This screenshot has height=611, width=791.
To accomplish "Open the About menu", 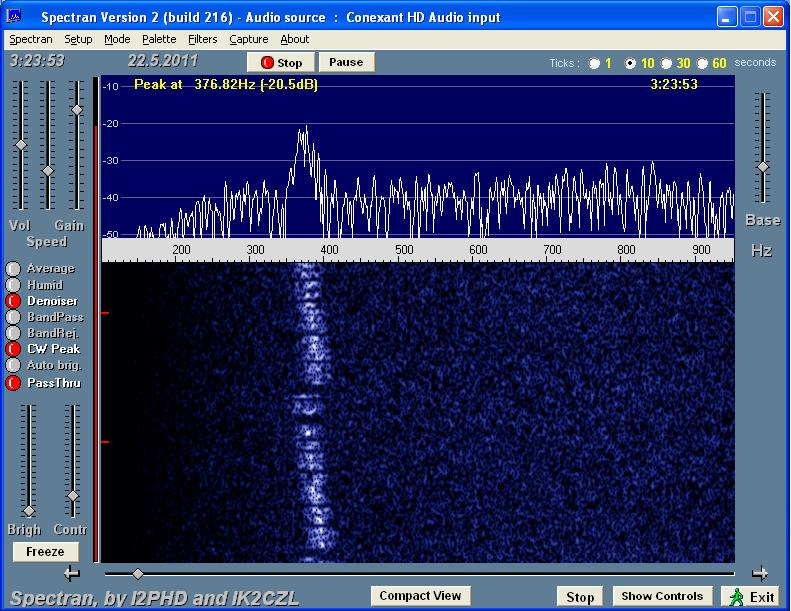I will pos(295,39).
